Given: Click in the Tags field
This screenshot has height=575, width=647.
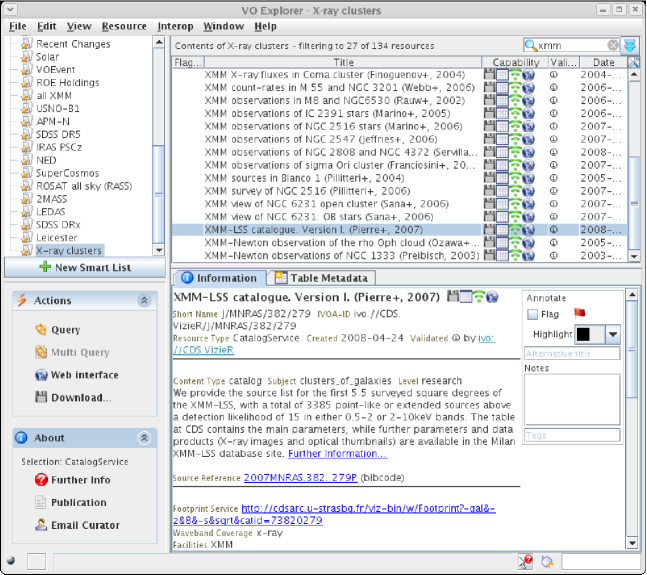Looking at the screenshot, I should point(572,435).
